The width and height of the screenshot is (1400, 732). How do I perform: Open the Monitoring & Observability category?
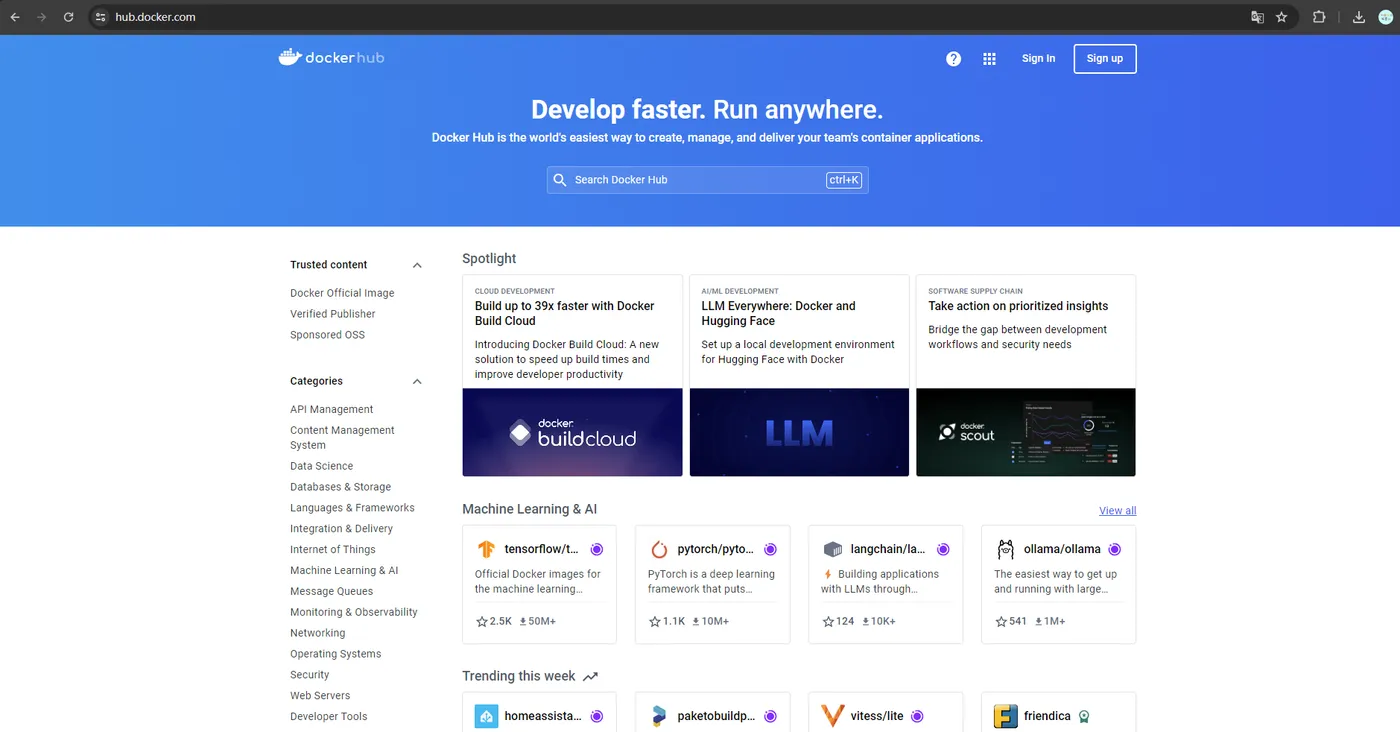(x=354, y=612)
